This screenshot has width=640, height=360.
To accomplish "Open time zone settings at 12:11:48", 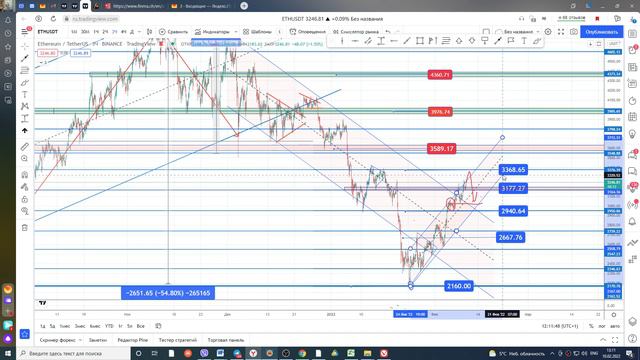I will pyautogui.click(x=560, y=326).
